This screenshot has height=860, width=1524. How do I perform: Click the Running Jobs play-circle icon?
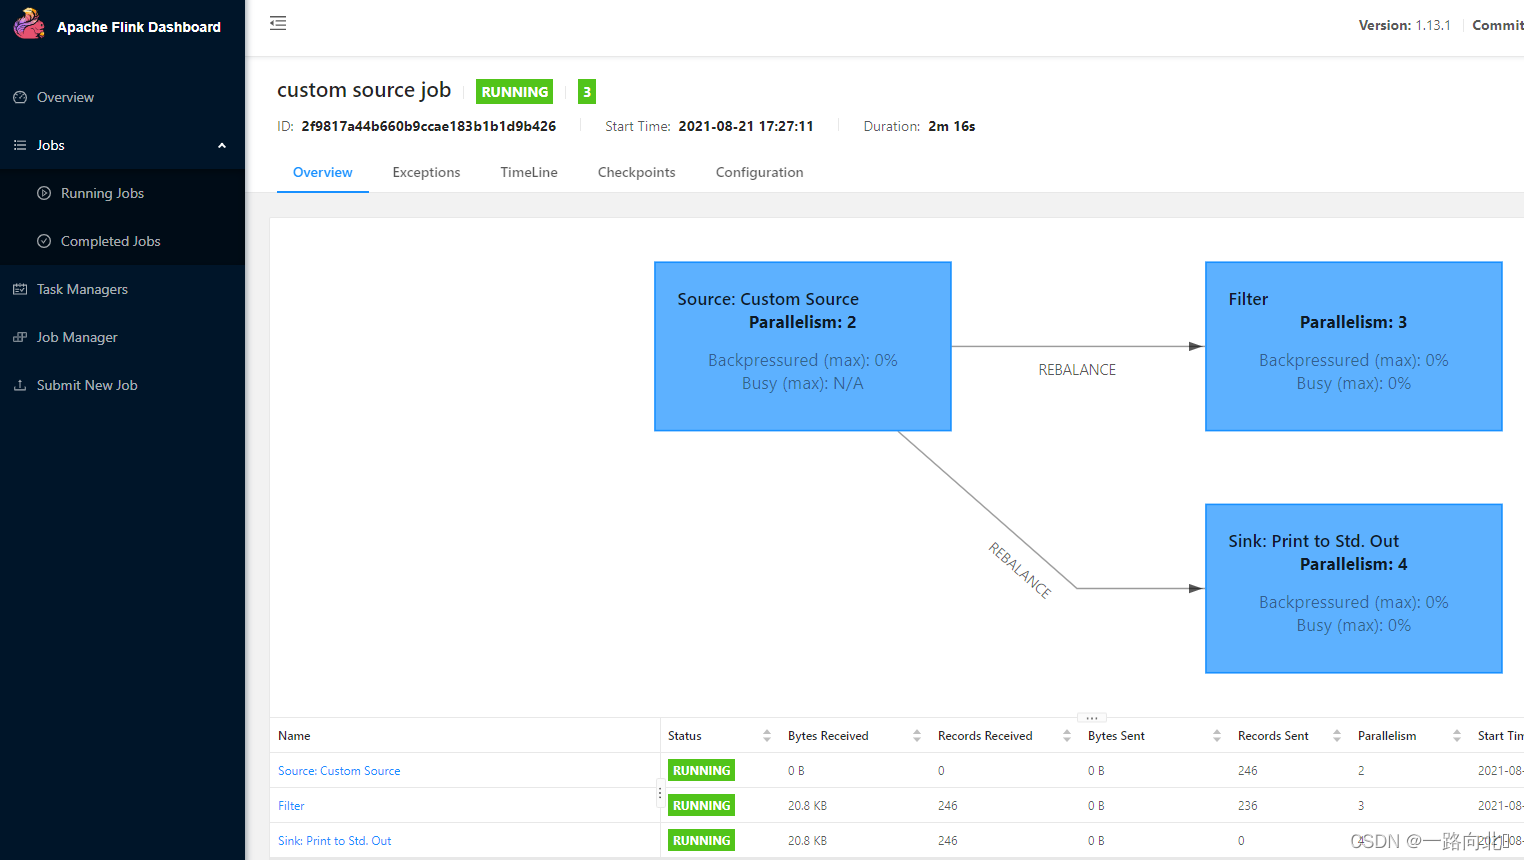click(44, 193)
